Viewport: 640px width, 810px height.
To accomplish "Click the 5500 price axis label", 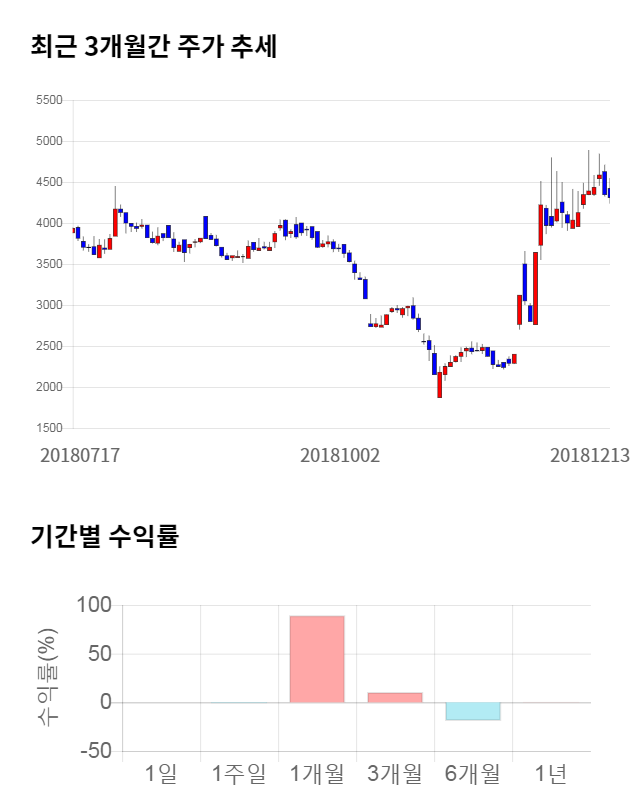I will (x=48, y=100).
